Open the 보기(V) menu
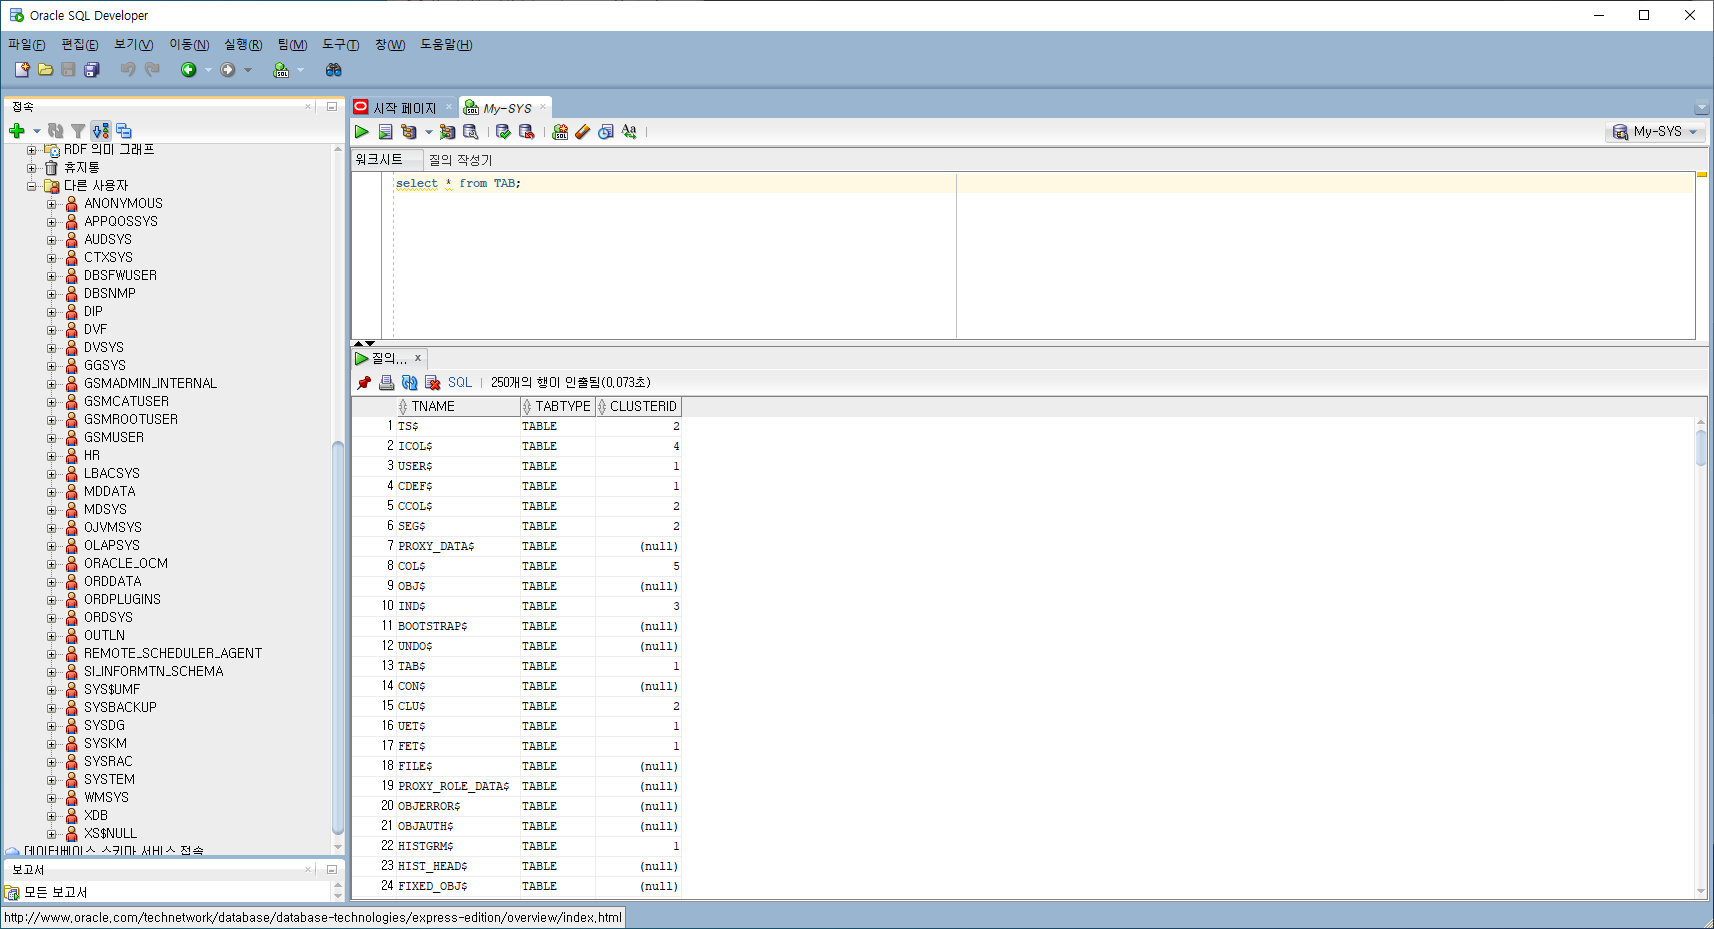 134,45
